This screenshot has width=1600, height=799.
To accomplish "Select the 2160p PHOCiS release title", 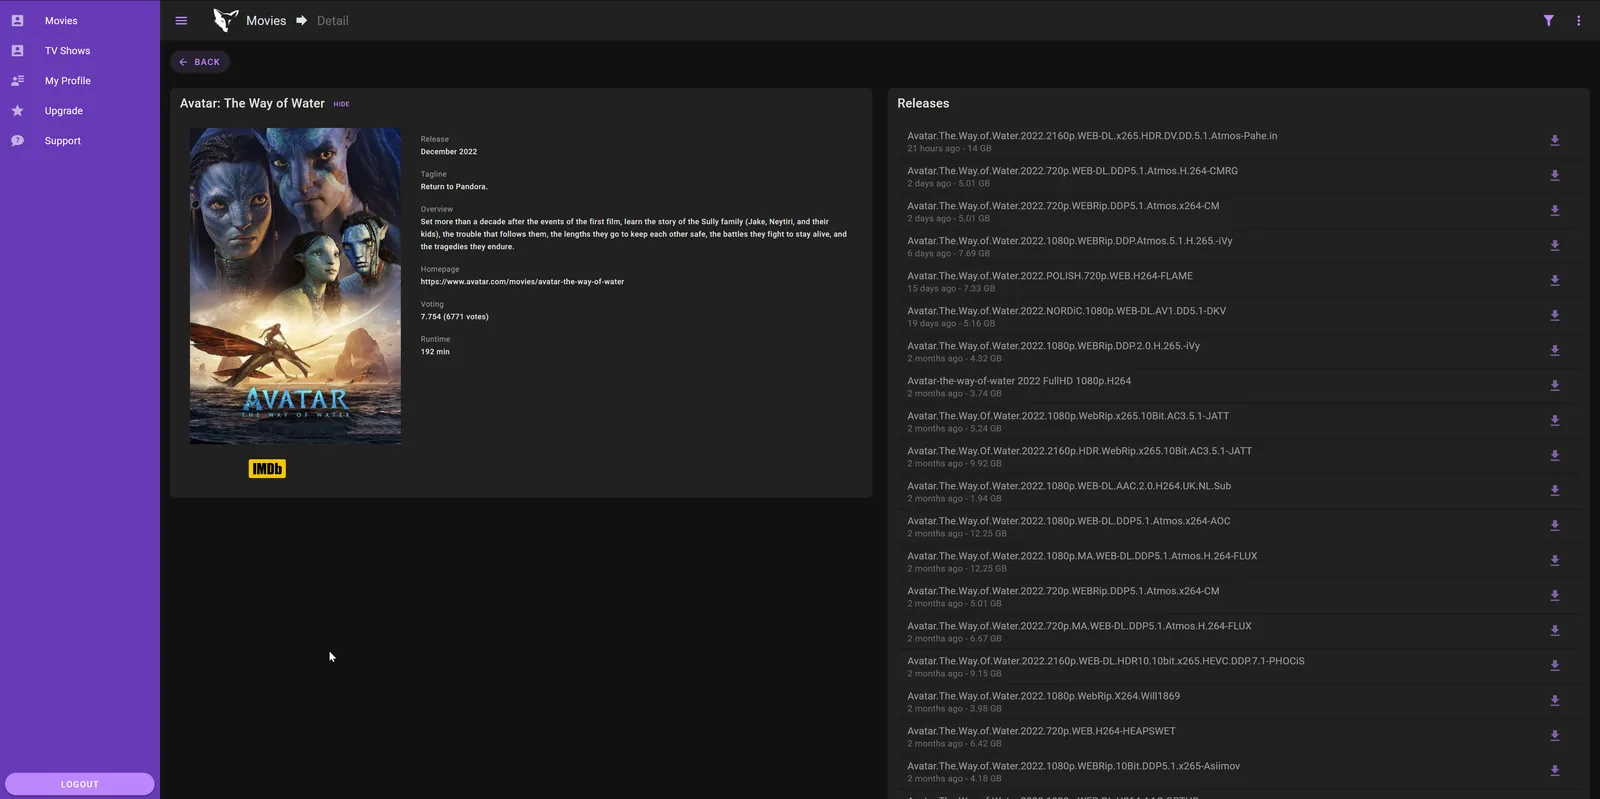I will click(1105, 661).
